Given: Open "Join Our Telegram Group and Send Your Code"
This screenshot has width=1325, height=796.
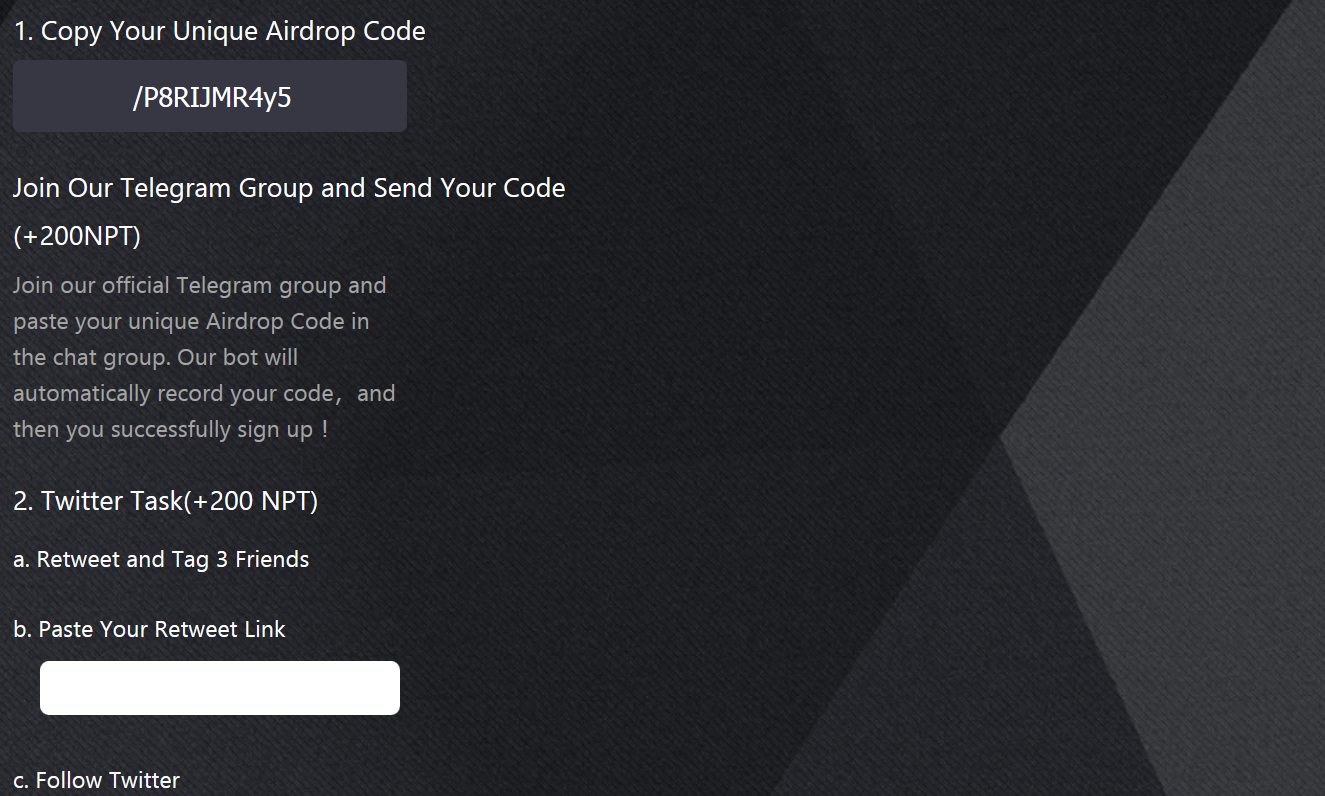Looking at the screenshot, I should [288, 188].
